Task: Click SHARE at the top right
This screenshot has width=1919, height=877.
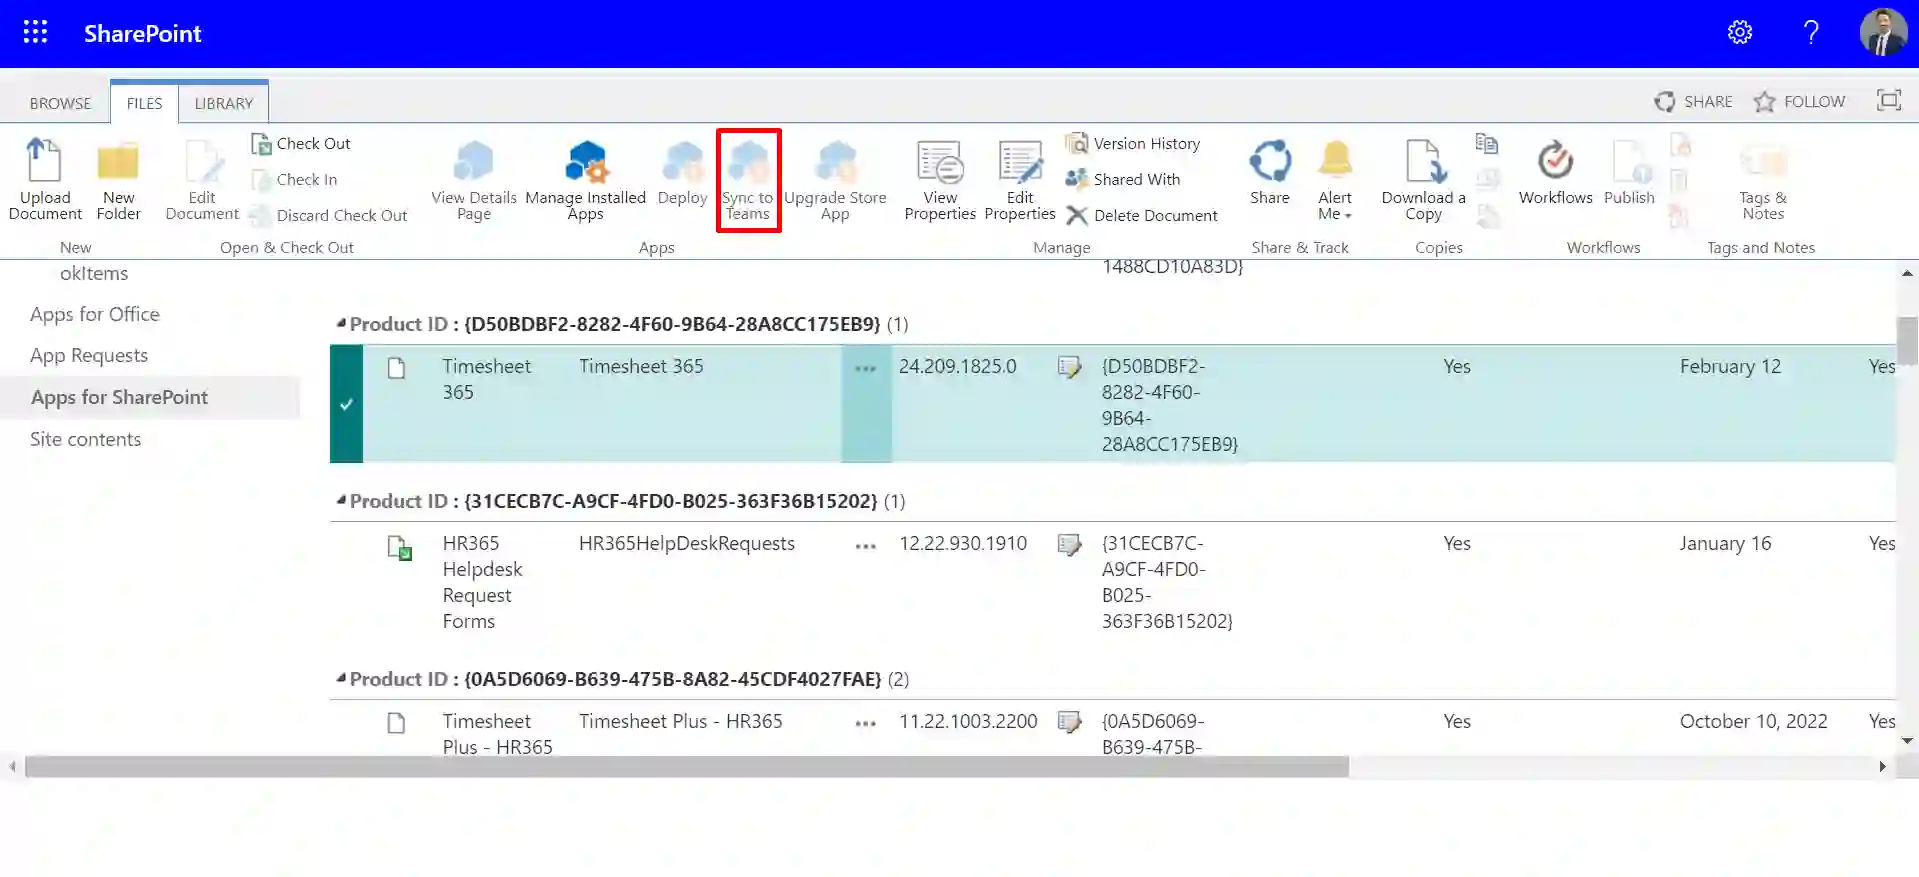Action: 1694,102
